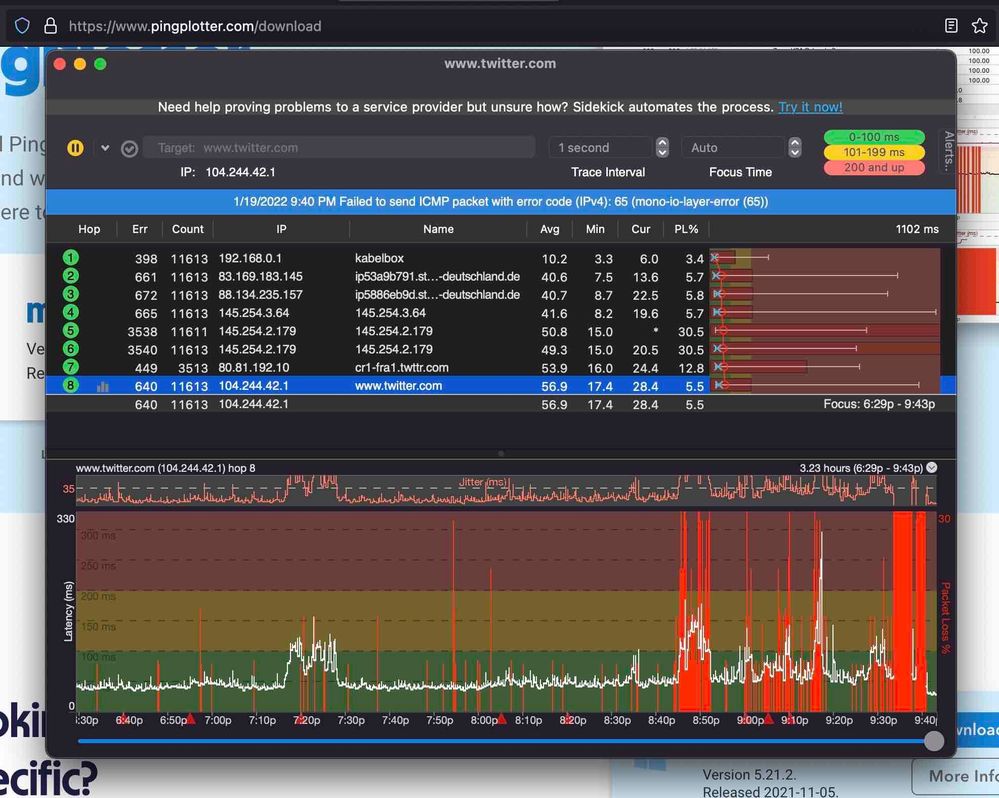Open the browser reader view icon
999x798 pixels.
click(x=951, y=26)
